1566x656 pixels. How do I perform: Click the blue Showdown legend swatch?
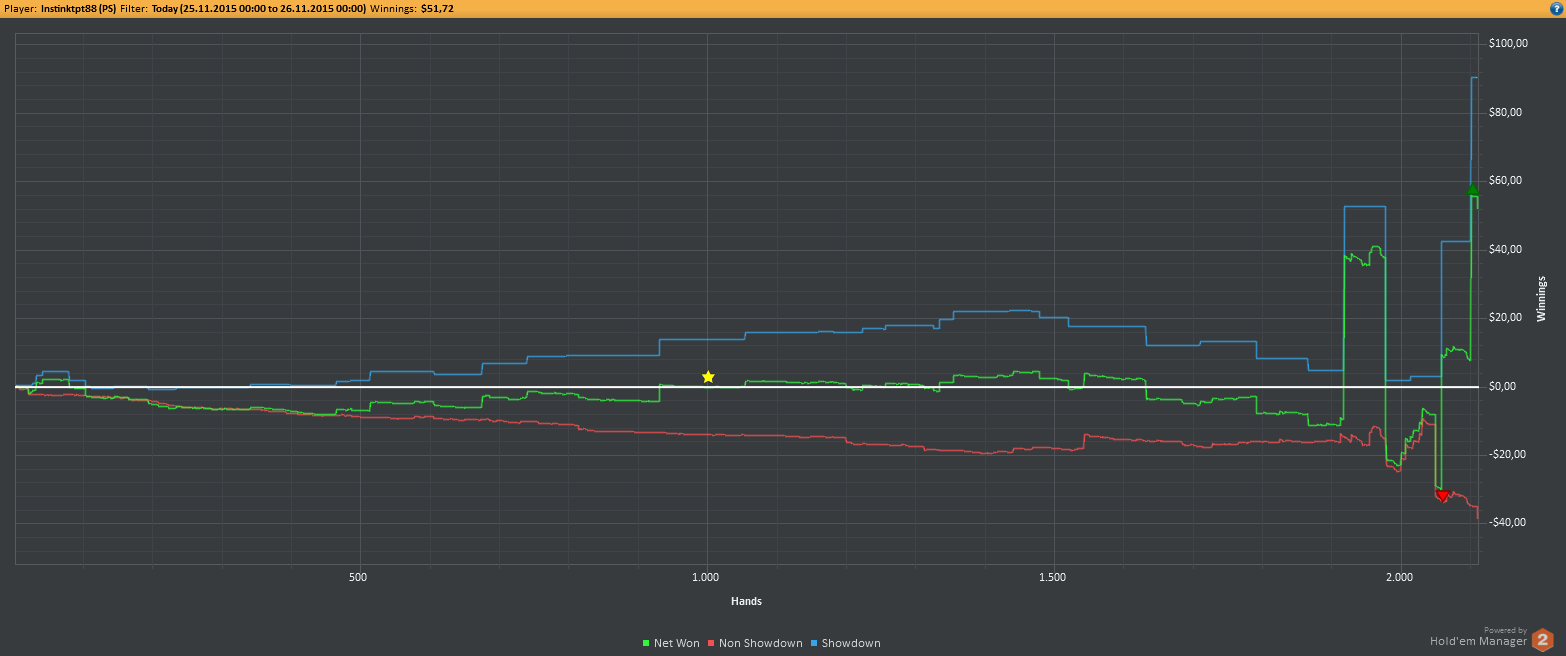[x=813, y=643]
